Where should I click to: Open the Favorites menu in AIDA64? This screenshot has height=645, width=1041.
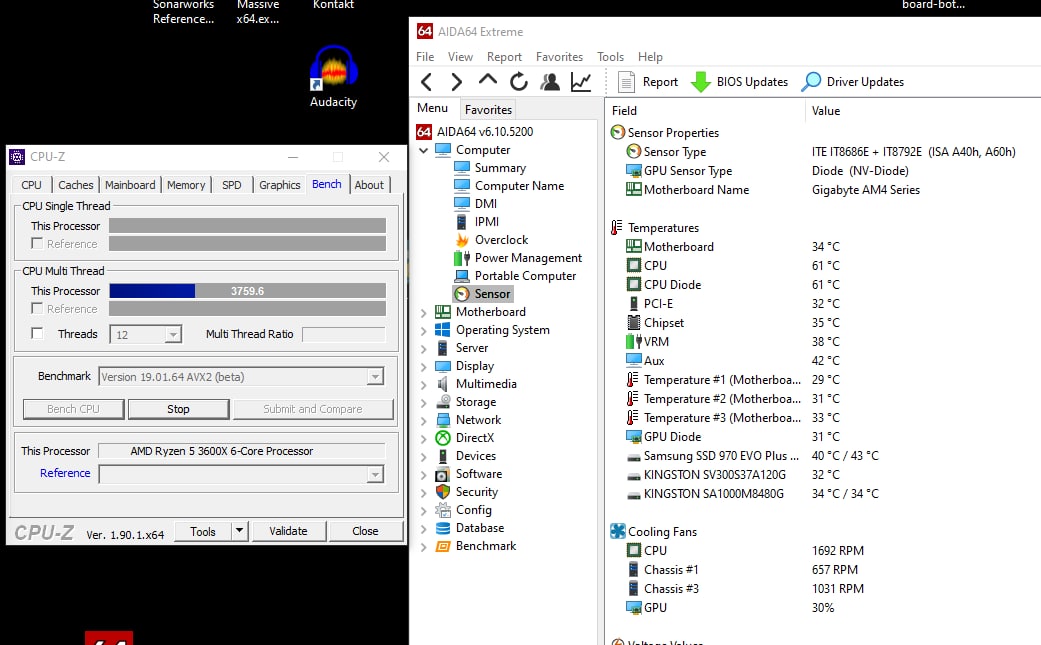(x=559, y=57)
